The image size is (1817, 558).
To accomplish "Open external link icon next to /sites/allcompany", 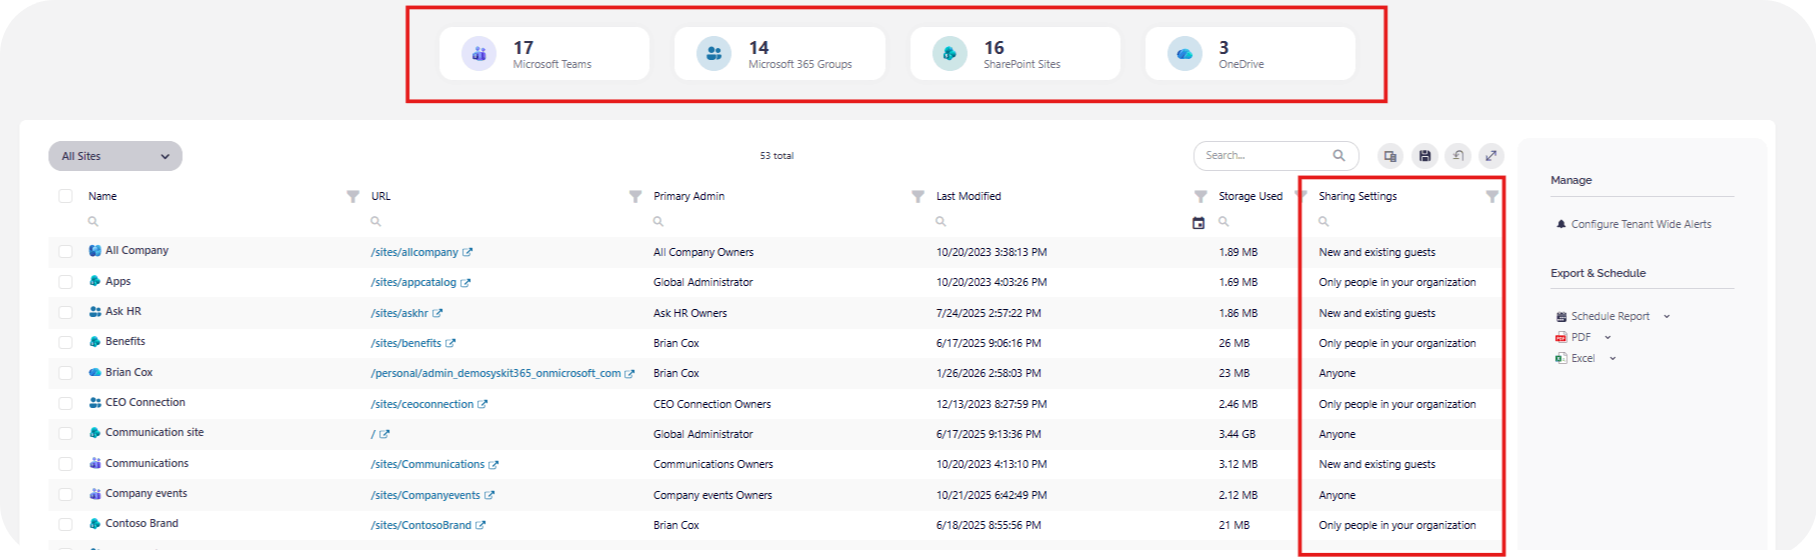I will [468, 253].
